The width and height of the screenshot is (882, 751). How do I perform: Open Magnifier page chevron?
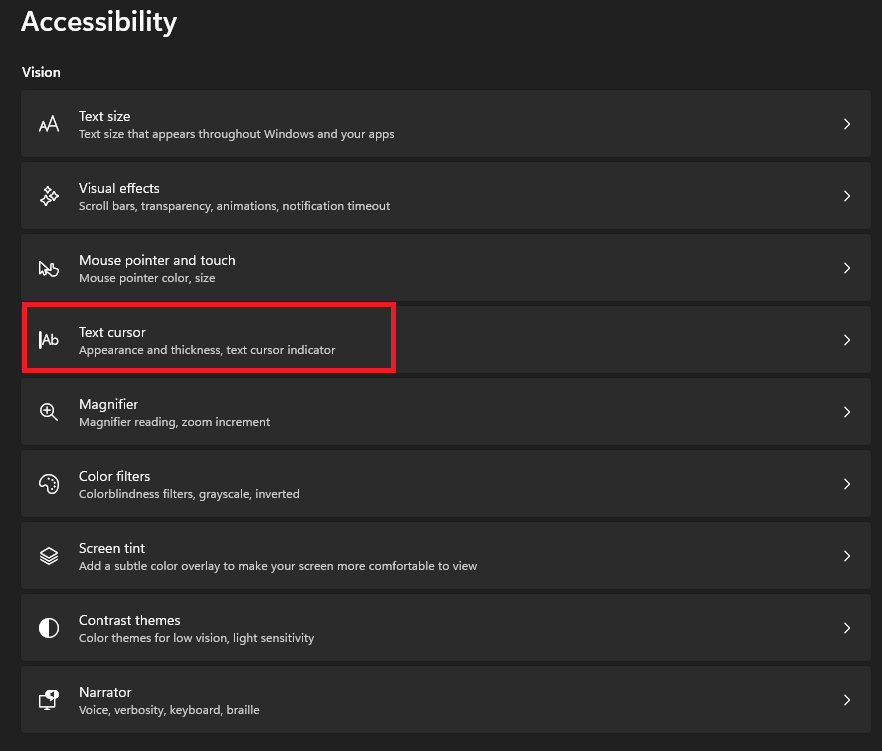point(847,412)
